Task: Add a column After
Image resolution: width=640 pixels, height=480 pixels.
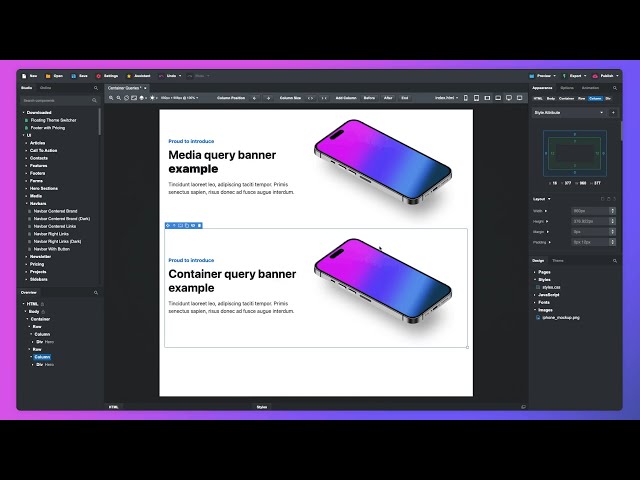Action: tap(388, 98)
